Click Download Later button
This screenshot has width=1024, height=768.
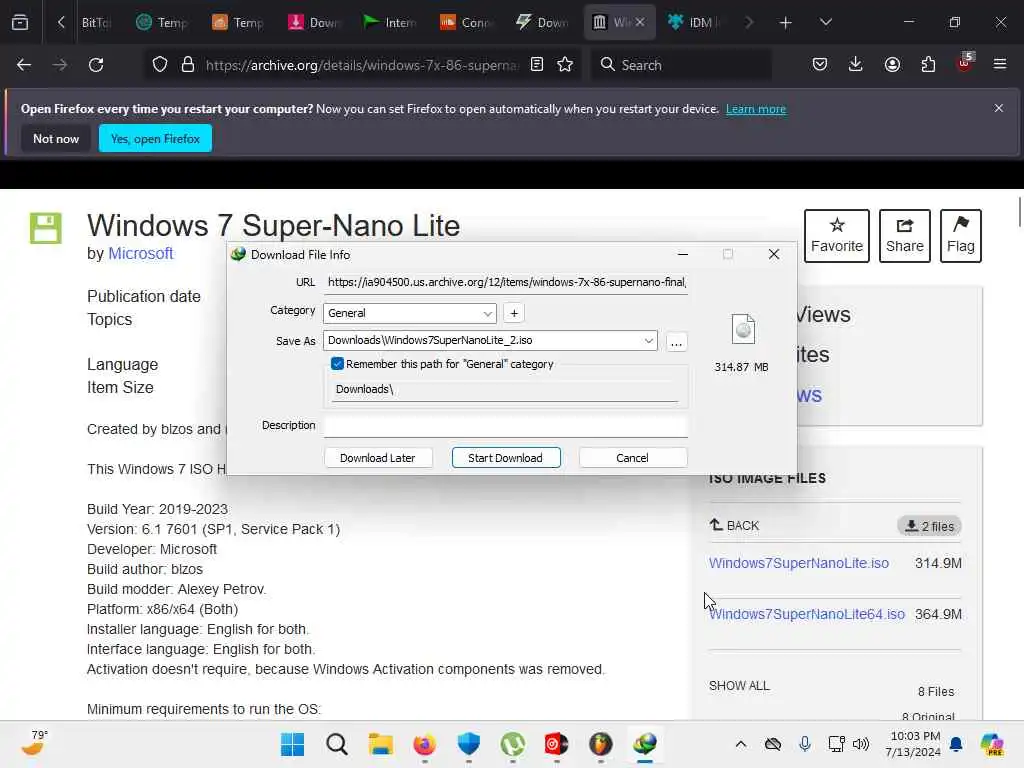click(x=377, y=458)
